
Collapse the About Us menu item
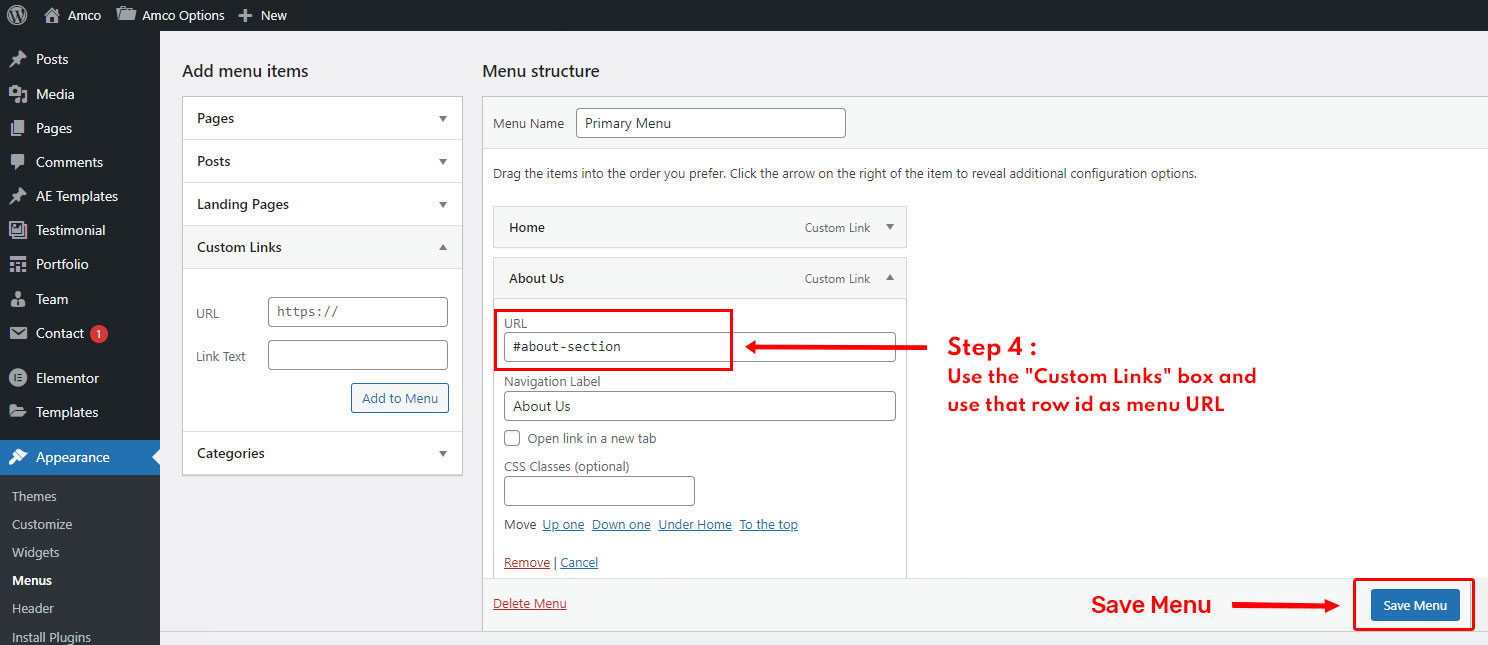point(890,278)
